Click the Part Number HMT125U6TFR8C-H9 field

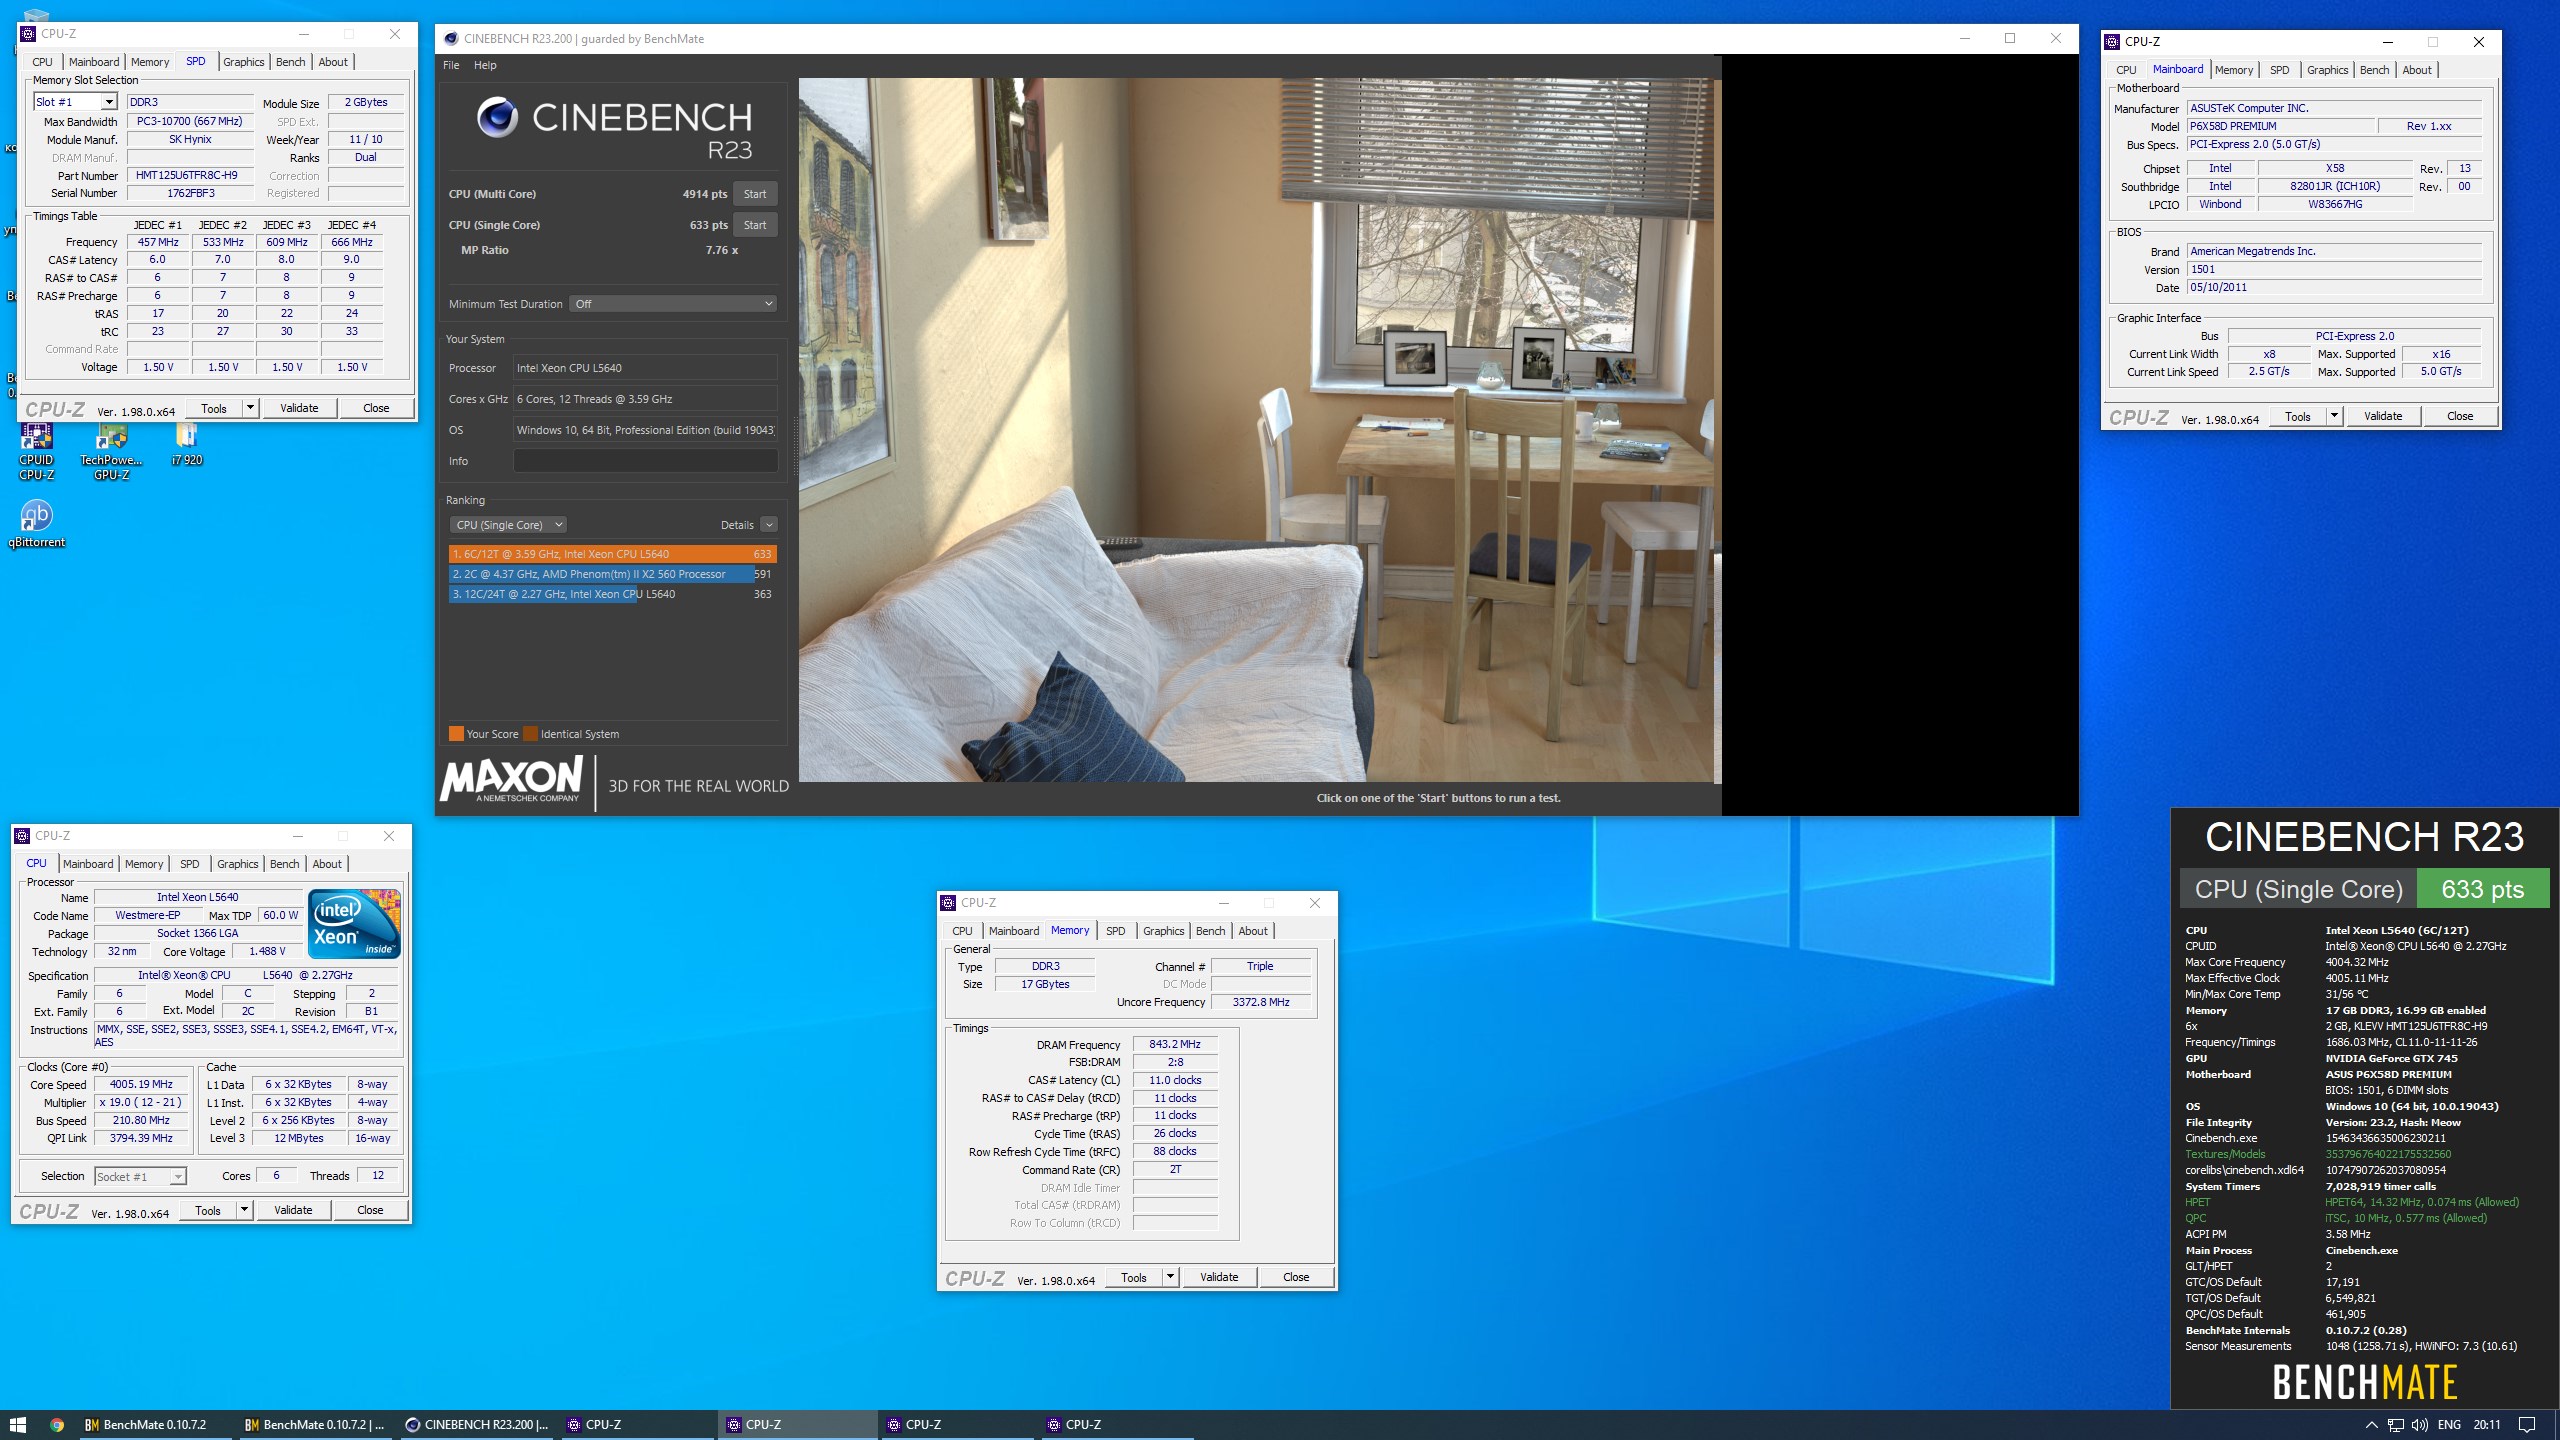tap(189, 175)
